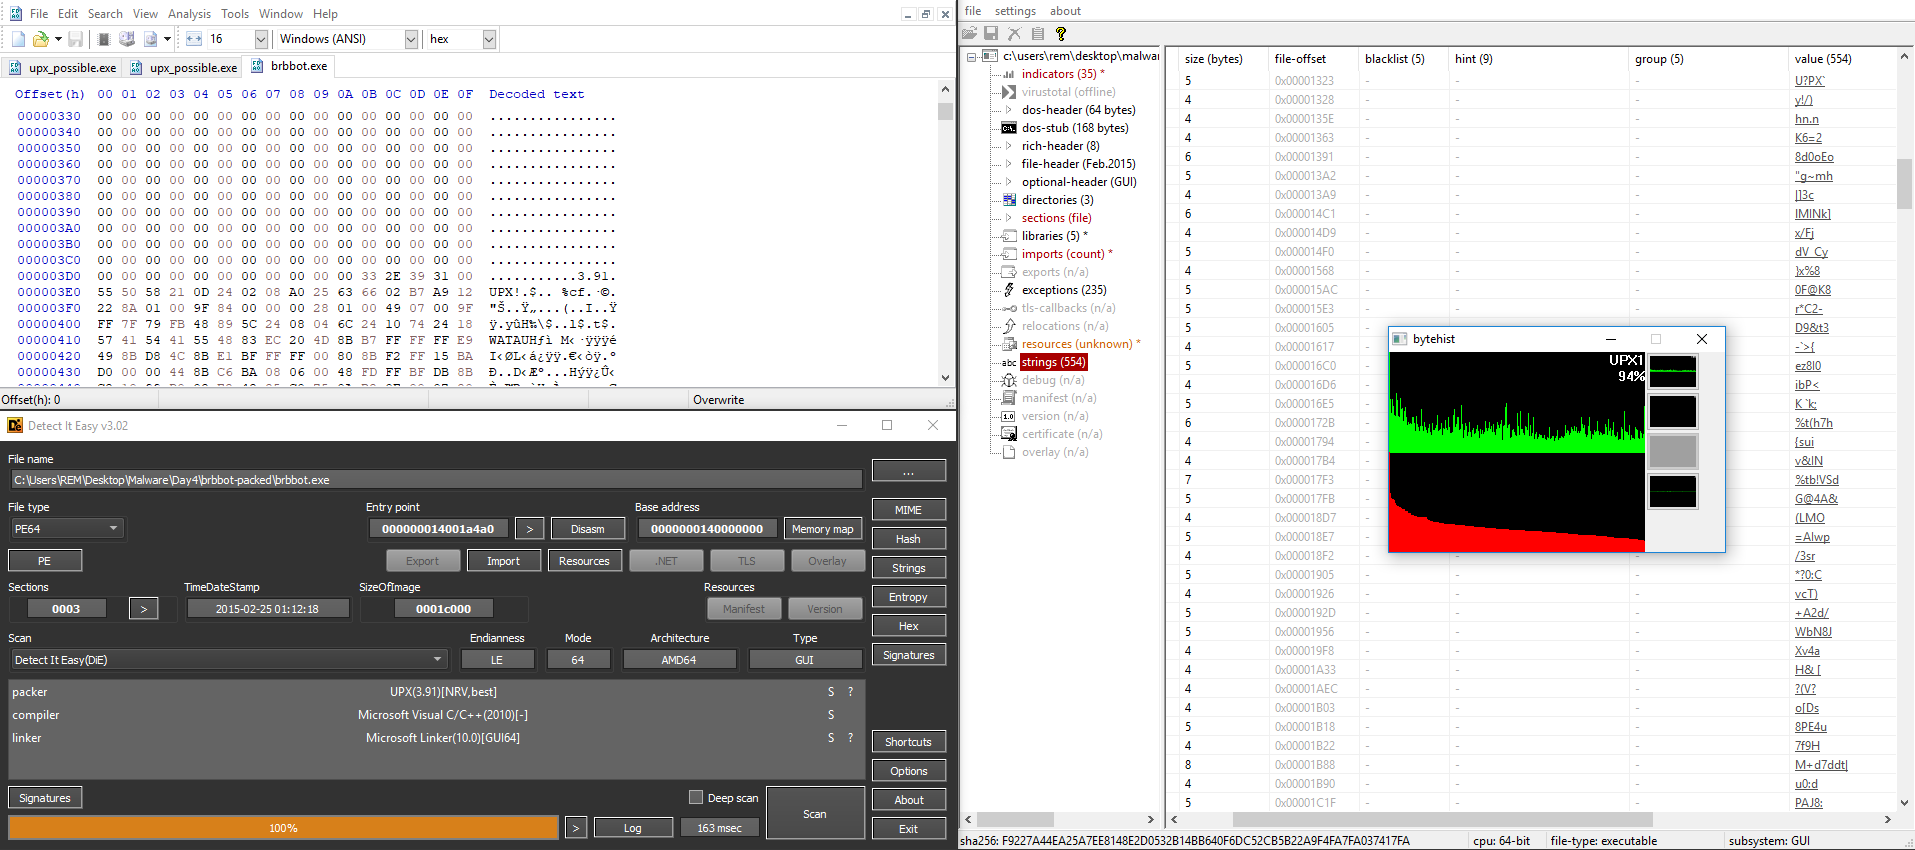
Task: Open pestudio about menu
Action: (x=1065, y=11)
